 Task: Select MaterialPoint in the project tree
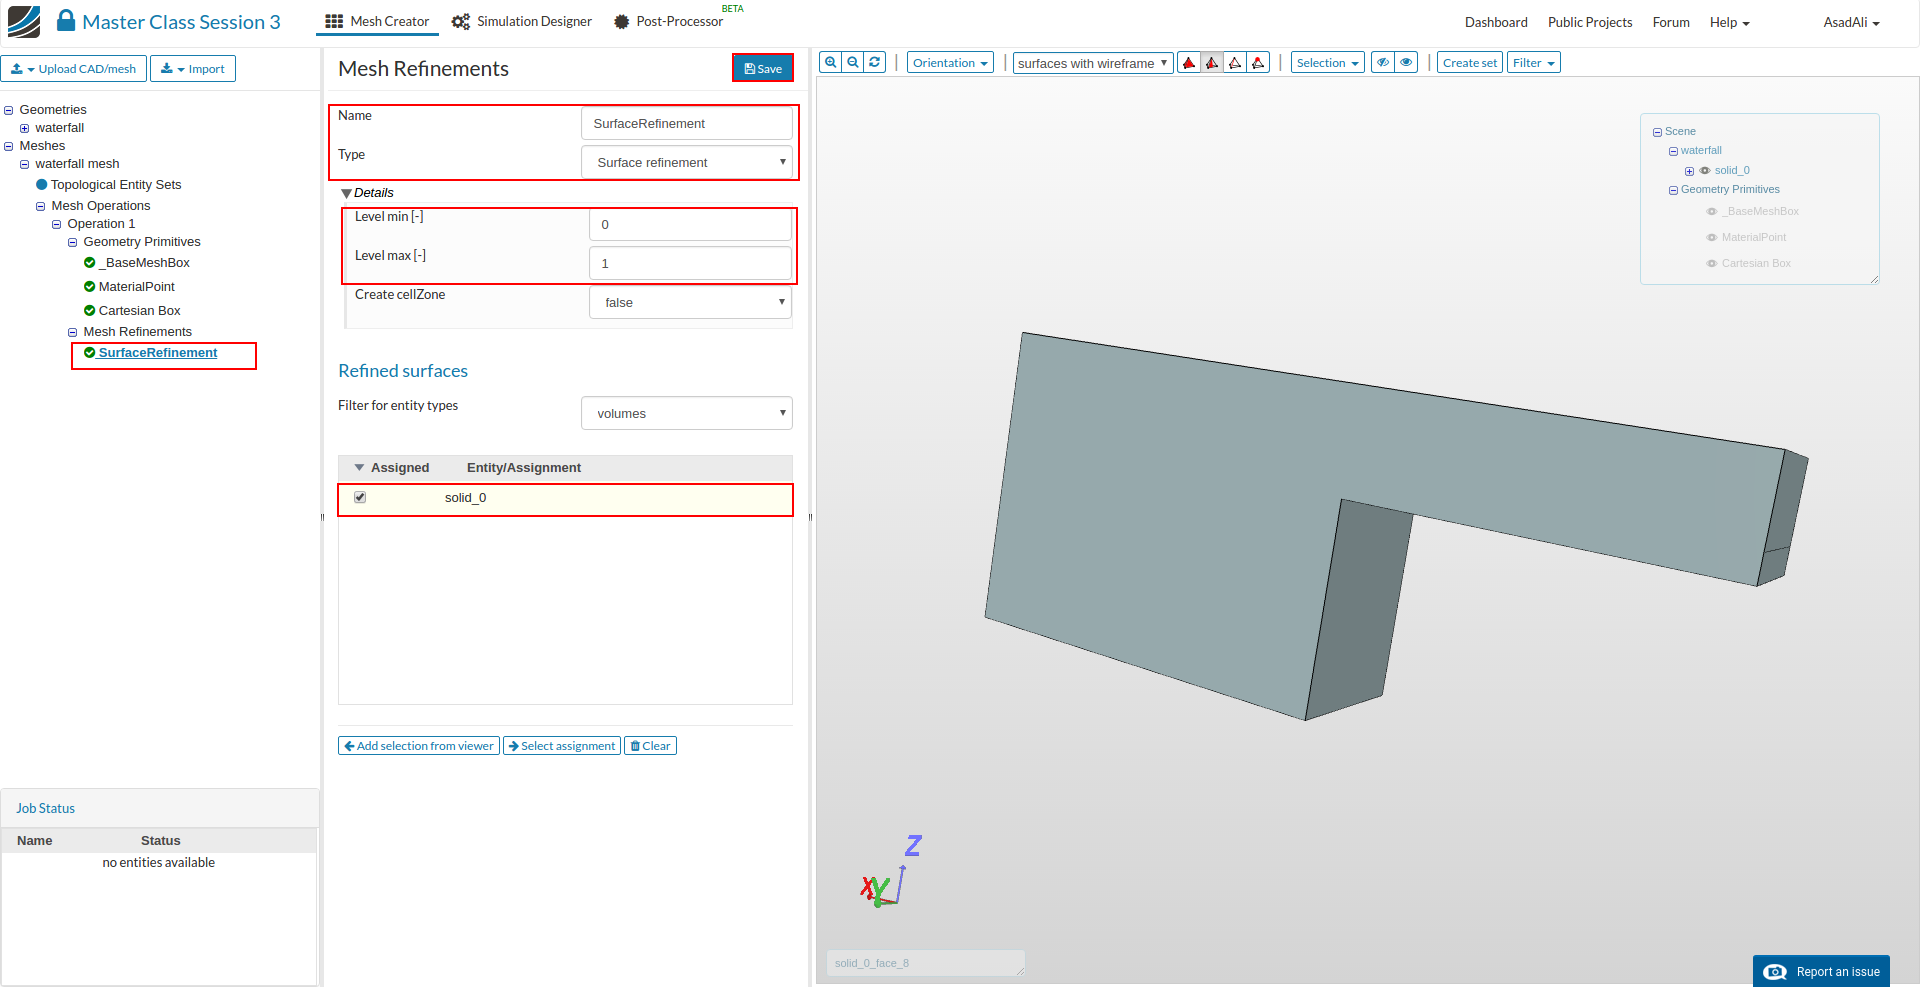click(136, 287)
